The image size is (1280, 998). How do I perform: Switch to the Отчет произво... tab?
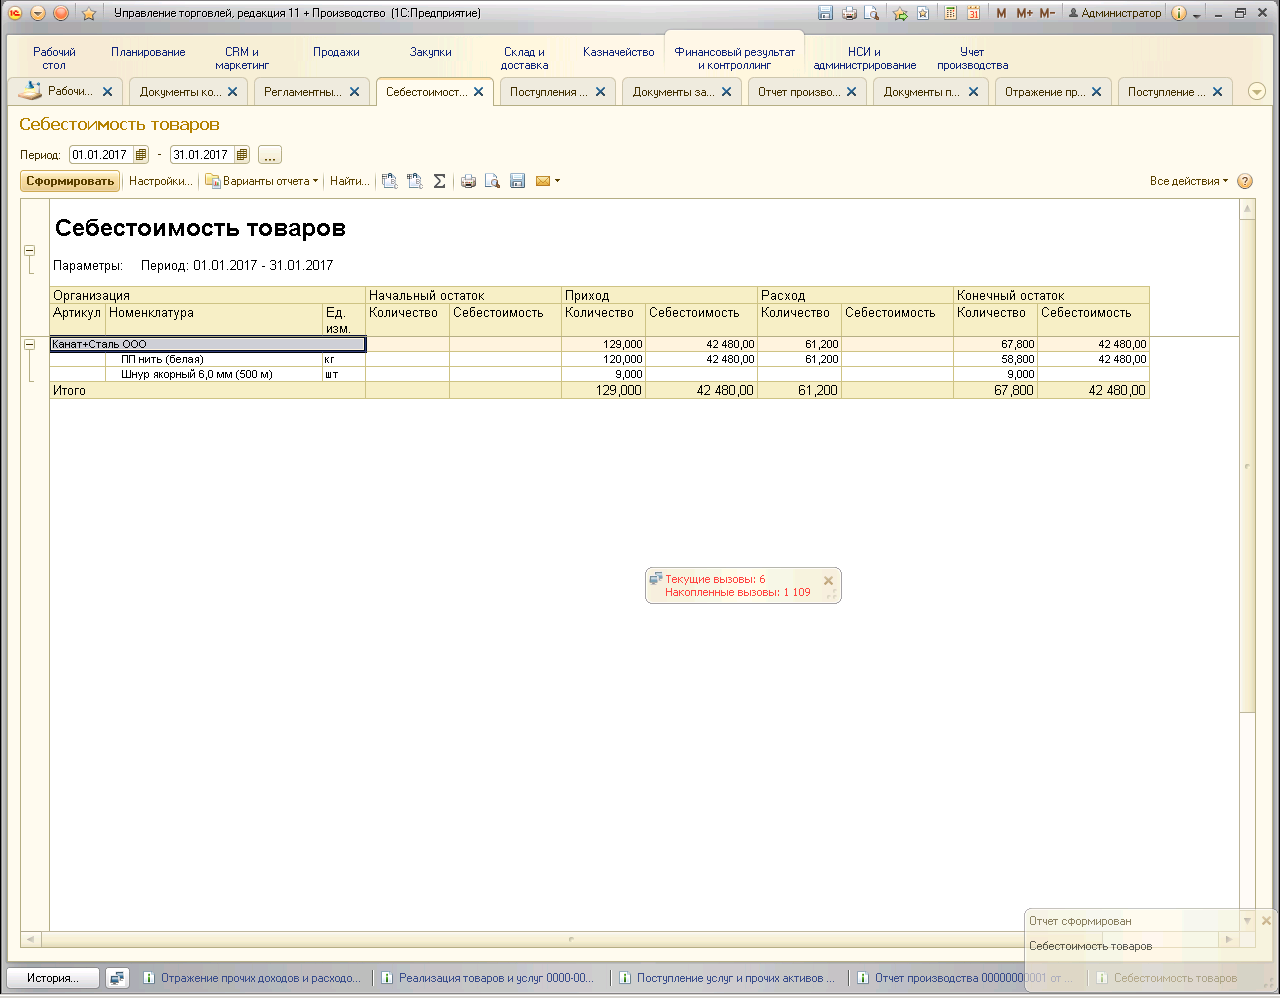799,92
